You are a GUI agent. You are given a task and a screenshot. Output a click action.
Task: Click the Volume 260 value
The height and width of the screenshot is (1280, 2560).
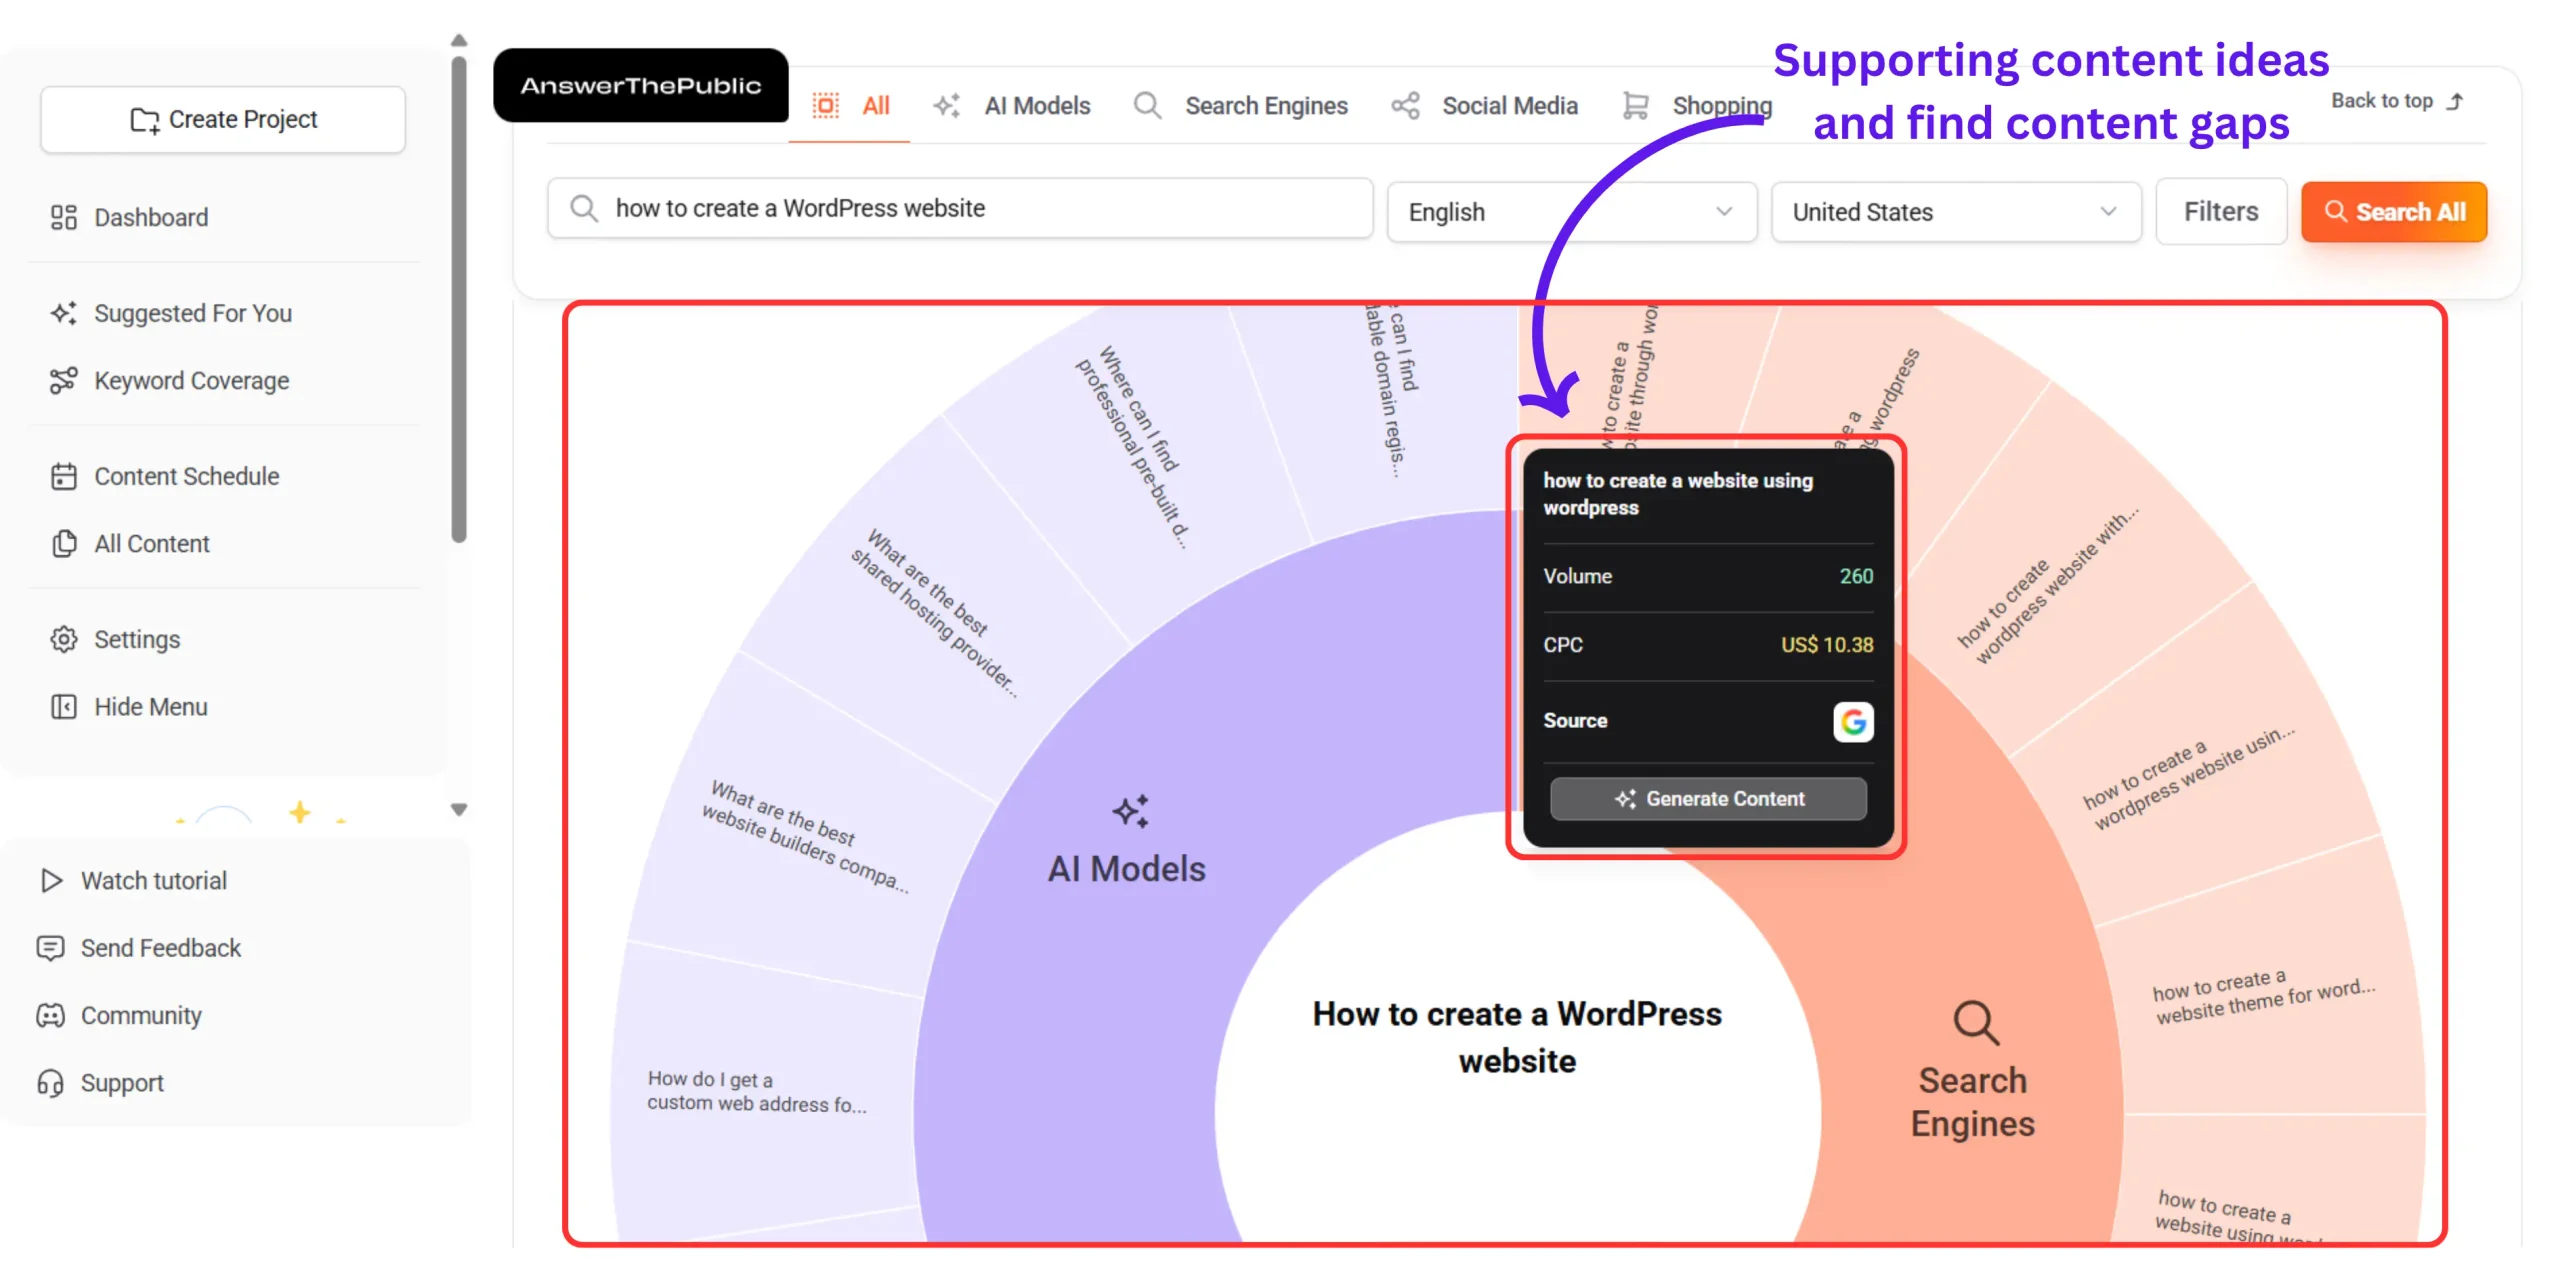pyautogui.click(x=1856, y=576)
